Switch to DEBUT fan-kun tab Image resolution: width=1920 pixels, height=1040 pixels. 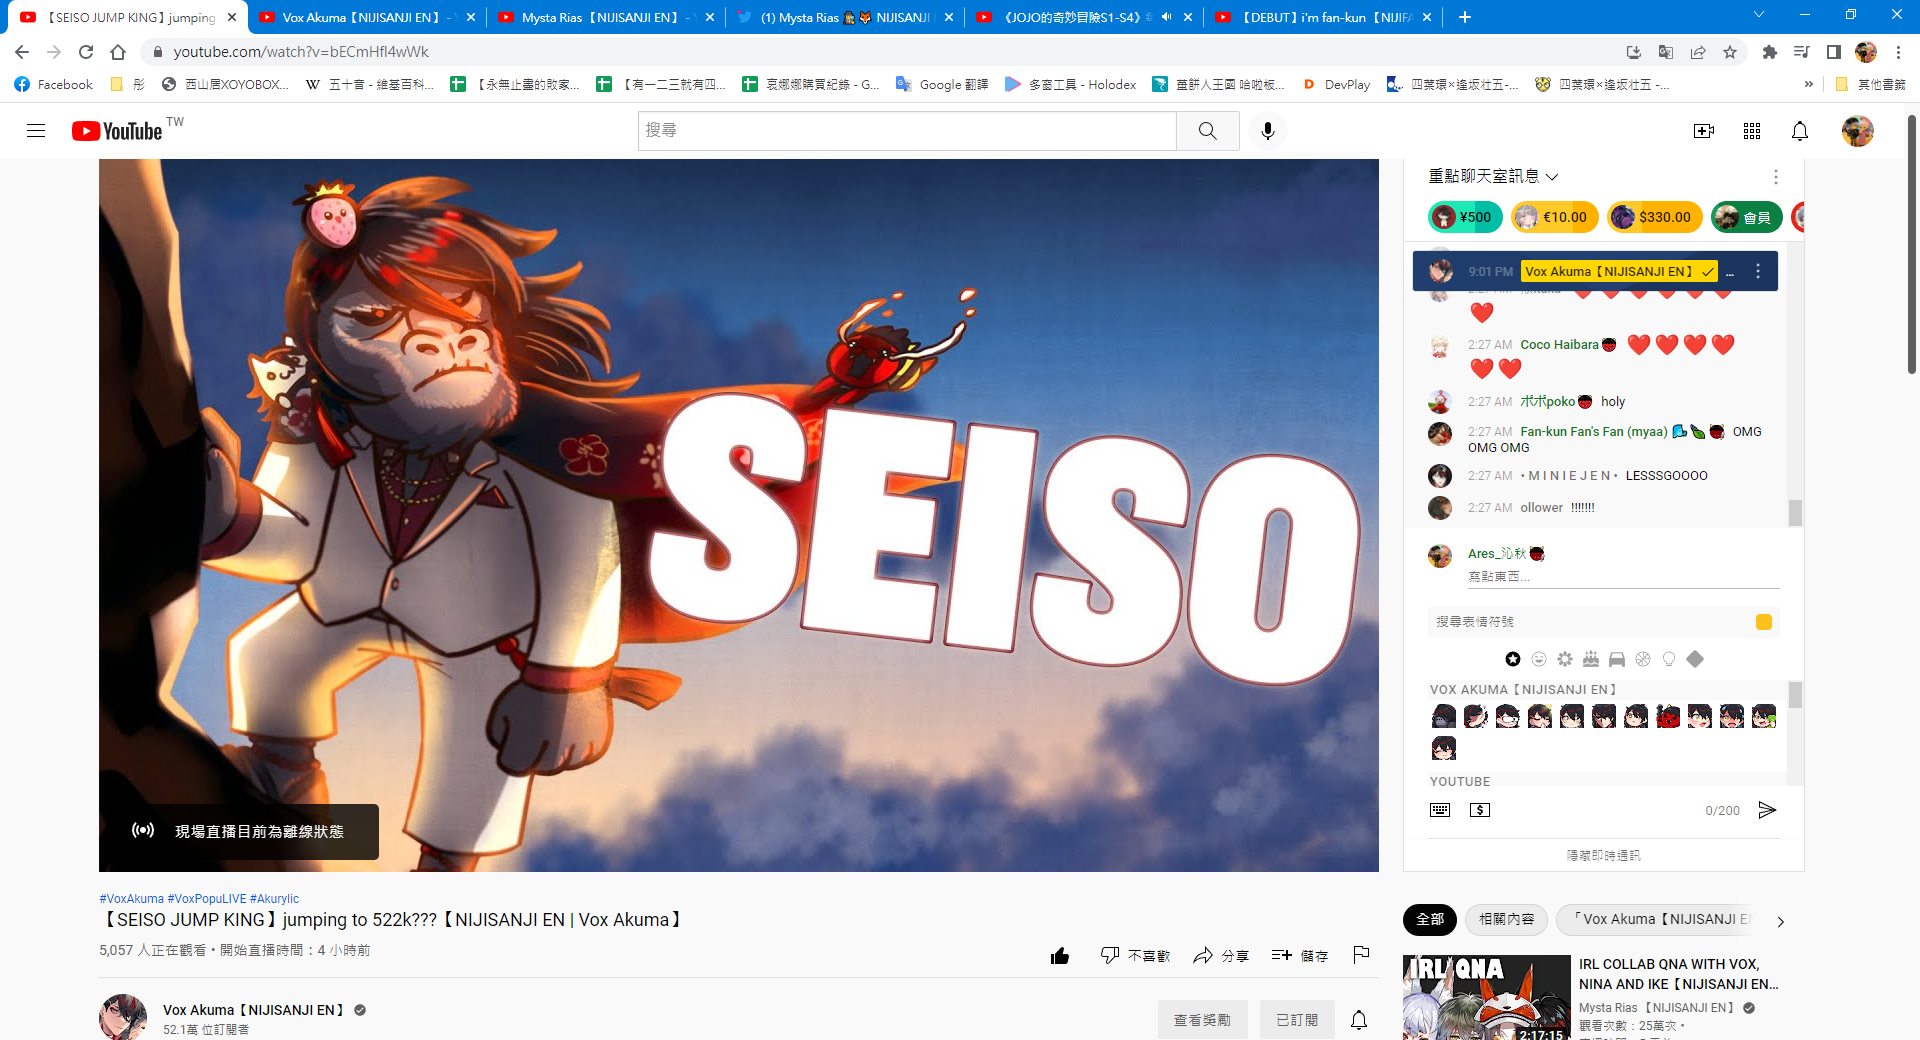[x=1322, y=17]
